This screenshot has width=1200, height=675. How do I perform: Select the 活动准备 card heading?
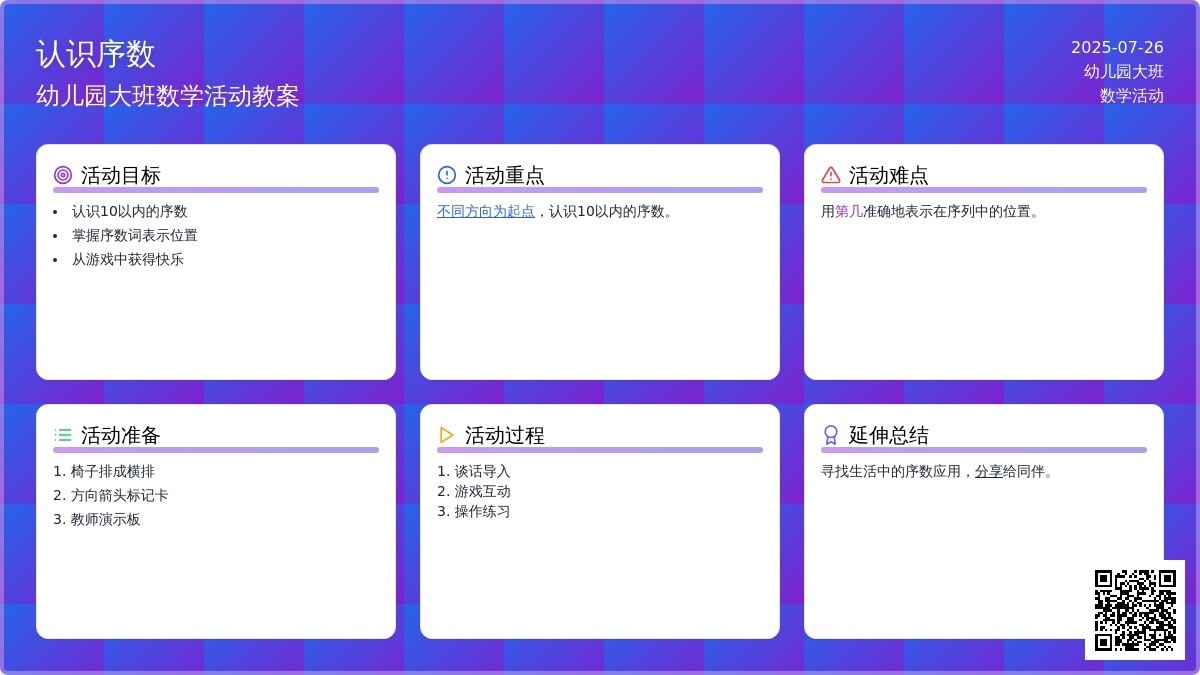pyautogui.click(x=121, y=435)
